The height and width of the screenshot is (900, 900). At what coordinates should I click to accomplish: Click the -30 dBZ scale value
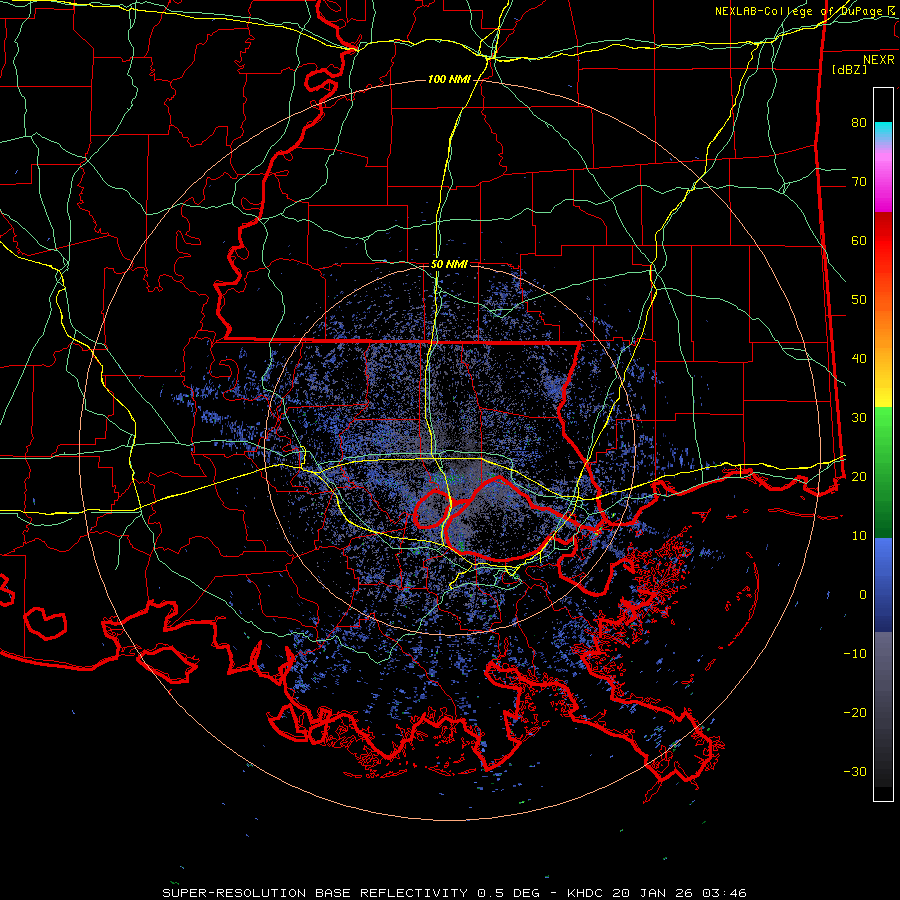(855, 771)
